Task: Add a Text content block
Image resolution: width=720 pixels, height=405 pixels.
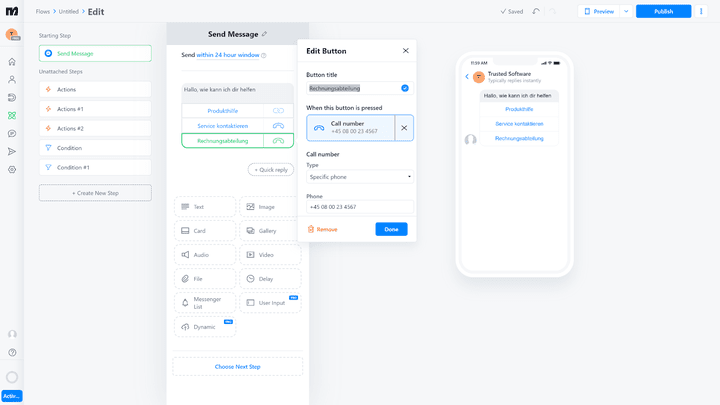Action: (x=205, y=207)
